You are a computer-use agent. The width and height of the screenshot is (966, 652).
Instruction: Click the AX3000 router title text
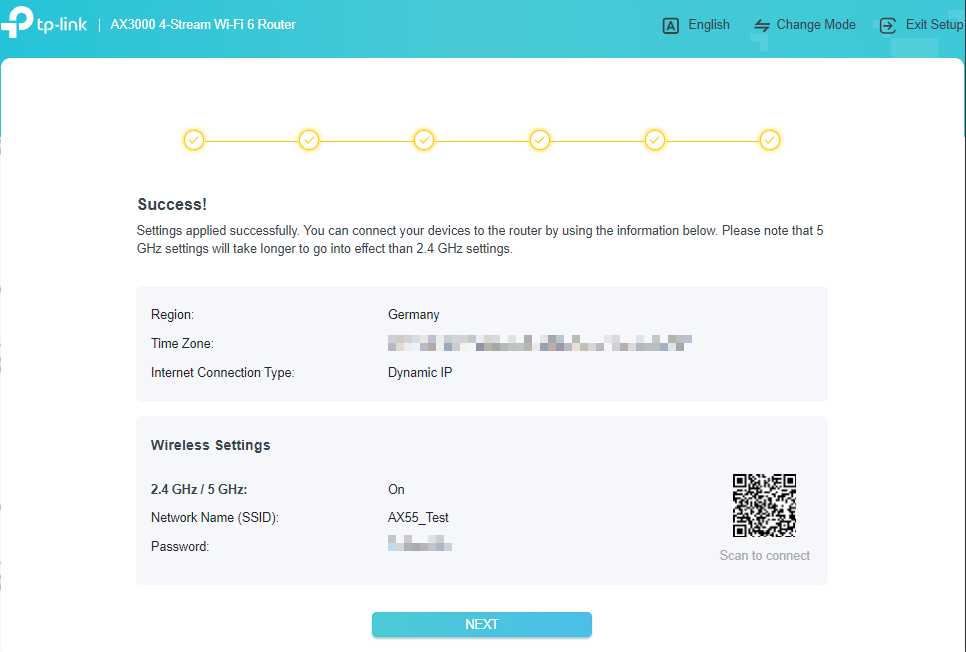[x=202, y=24]
